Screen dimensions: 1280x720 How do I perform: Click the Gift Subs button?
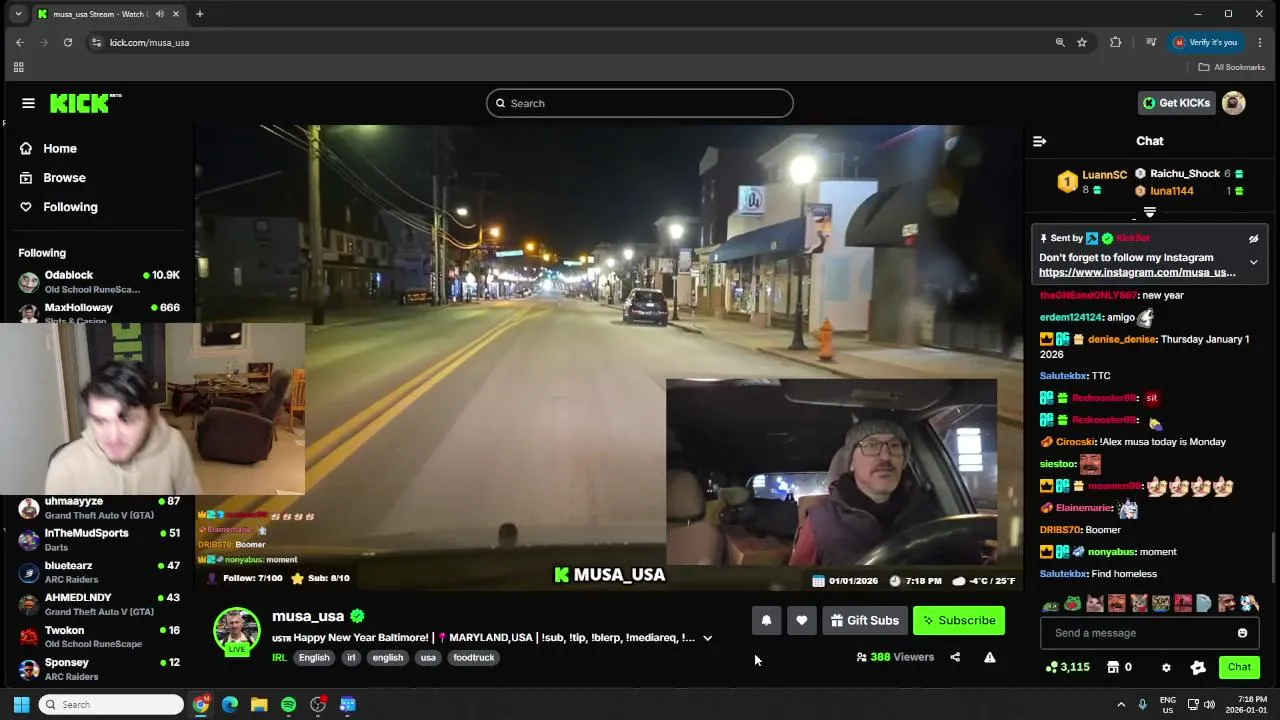tap(865, 620)
